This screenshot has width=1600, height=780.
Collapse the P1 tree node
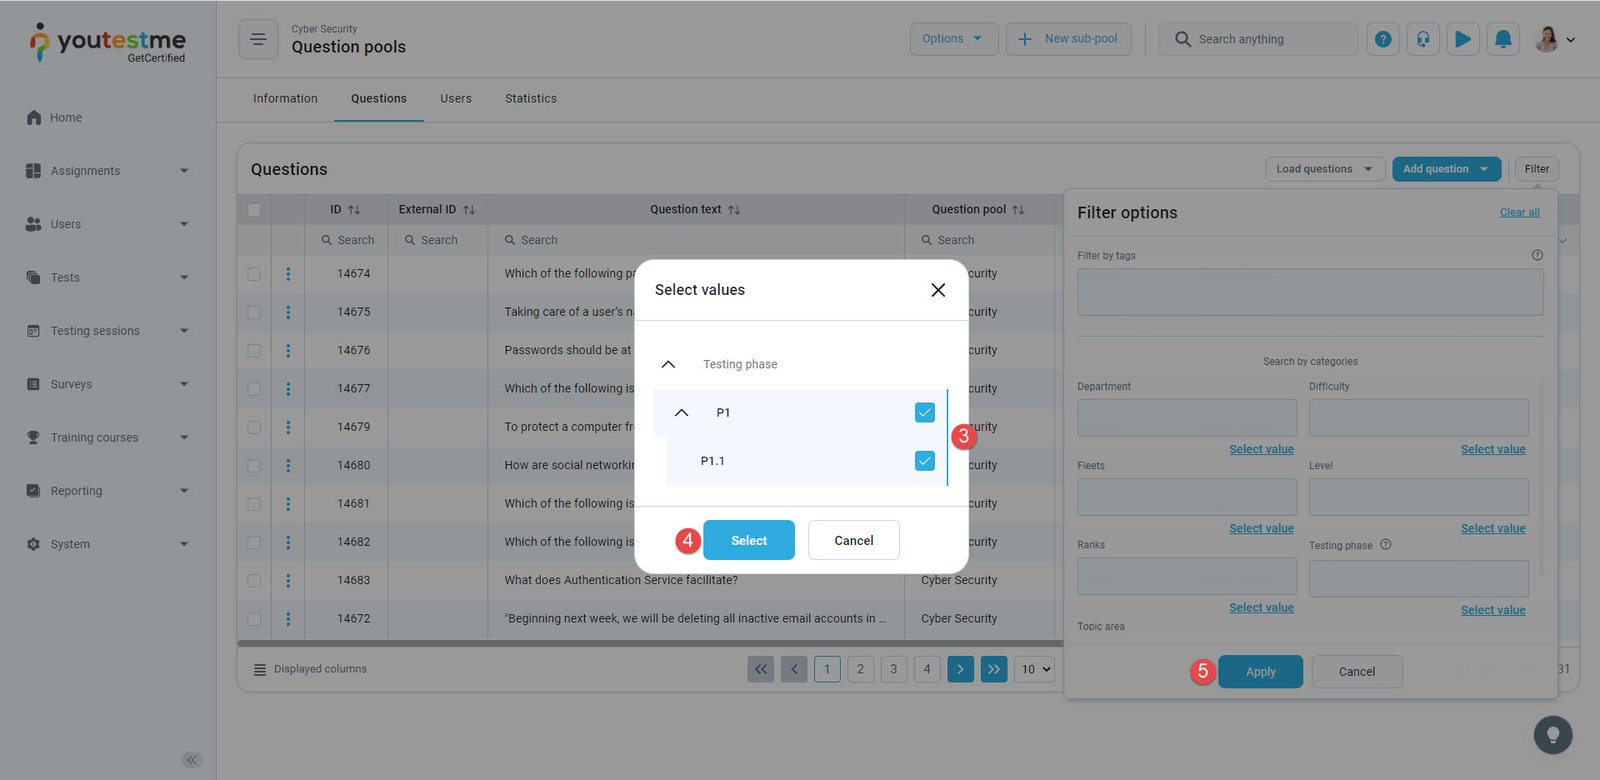coord(682,413)
